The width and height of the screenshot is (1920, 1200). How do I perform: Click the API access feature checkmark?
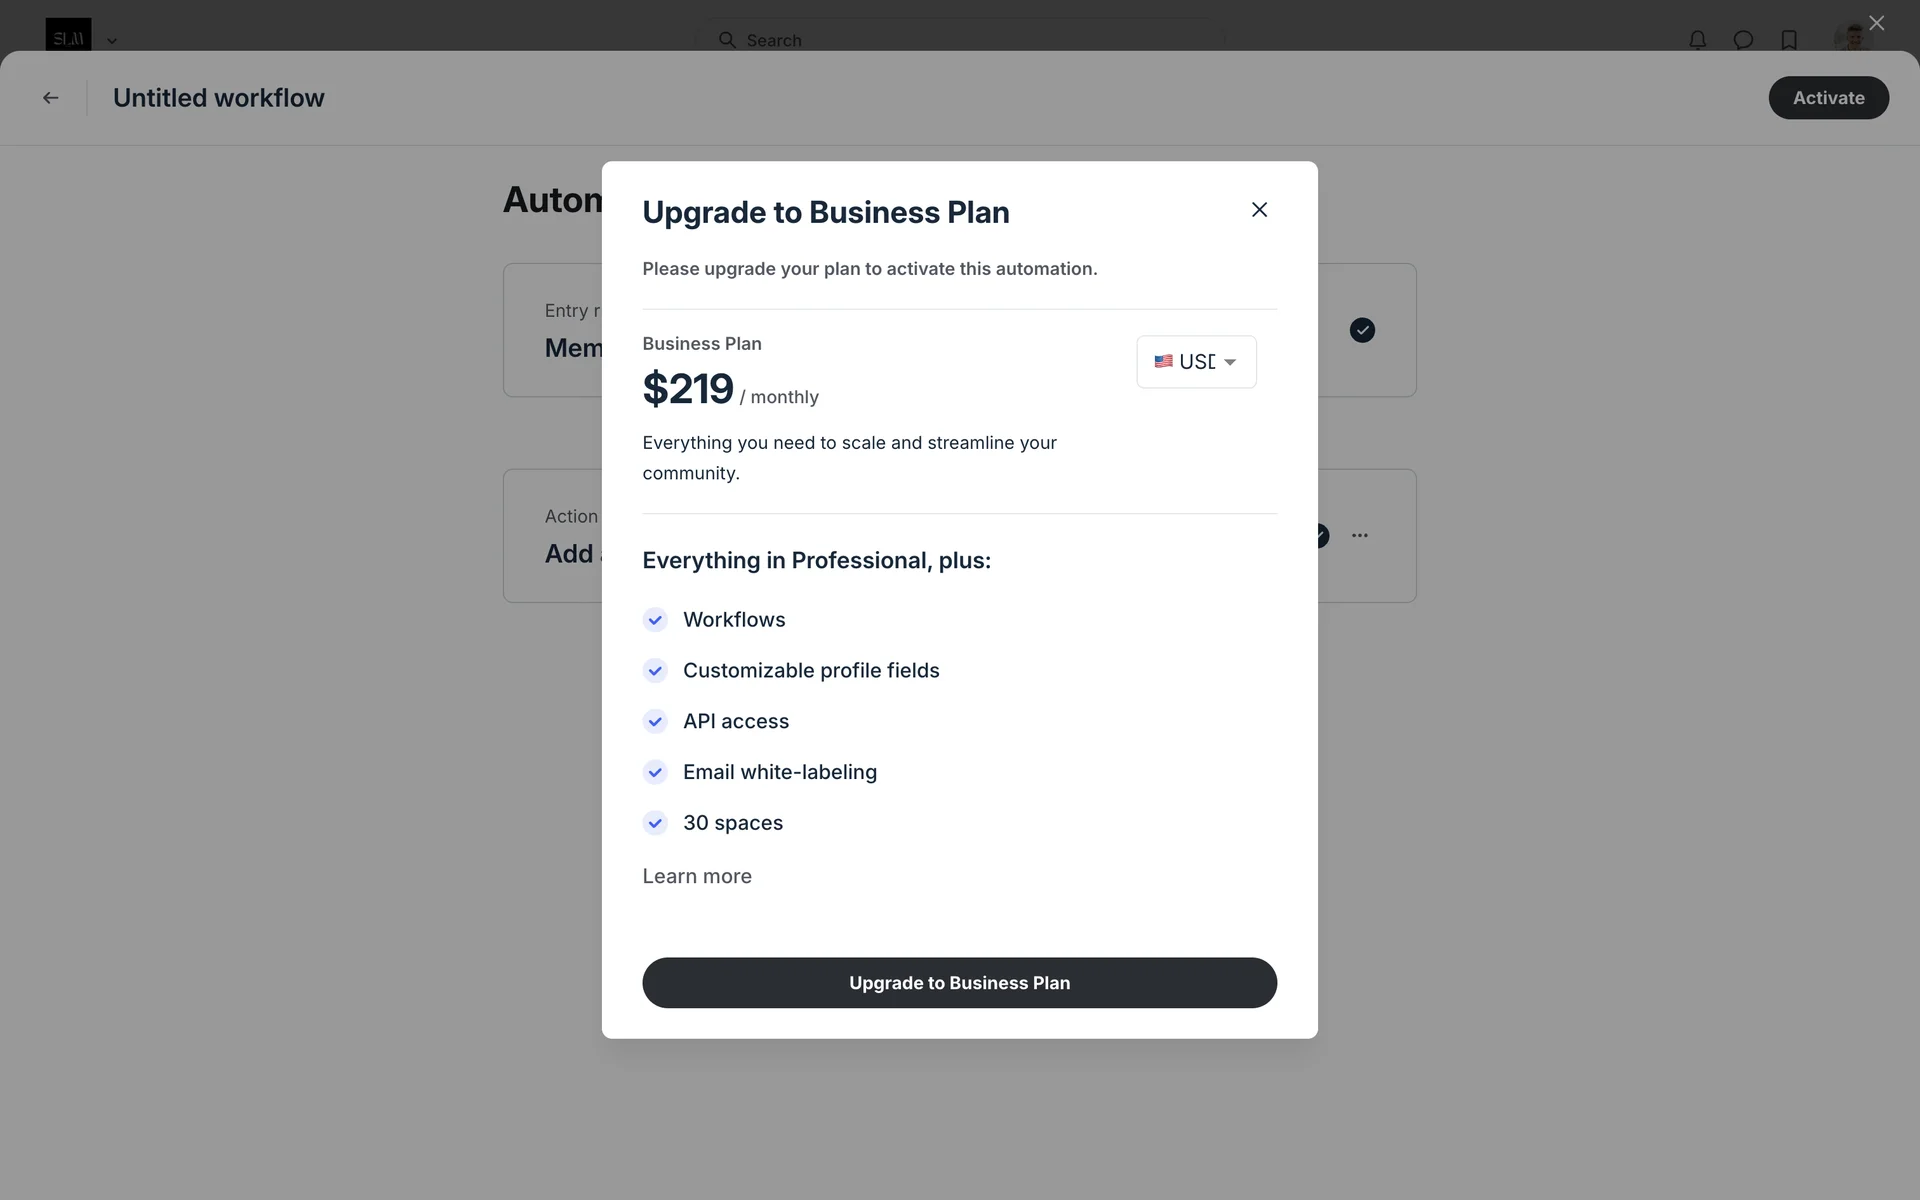[655, 721]
